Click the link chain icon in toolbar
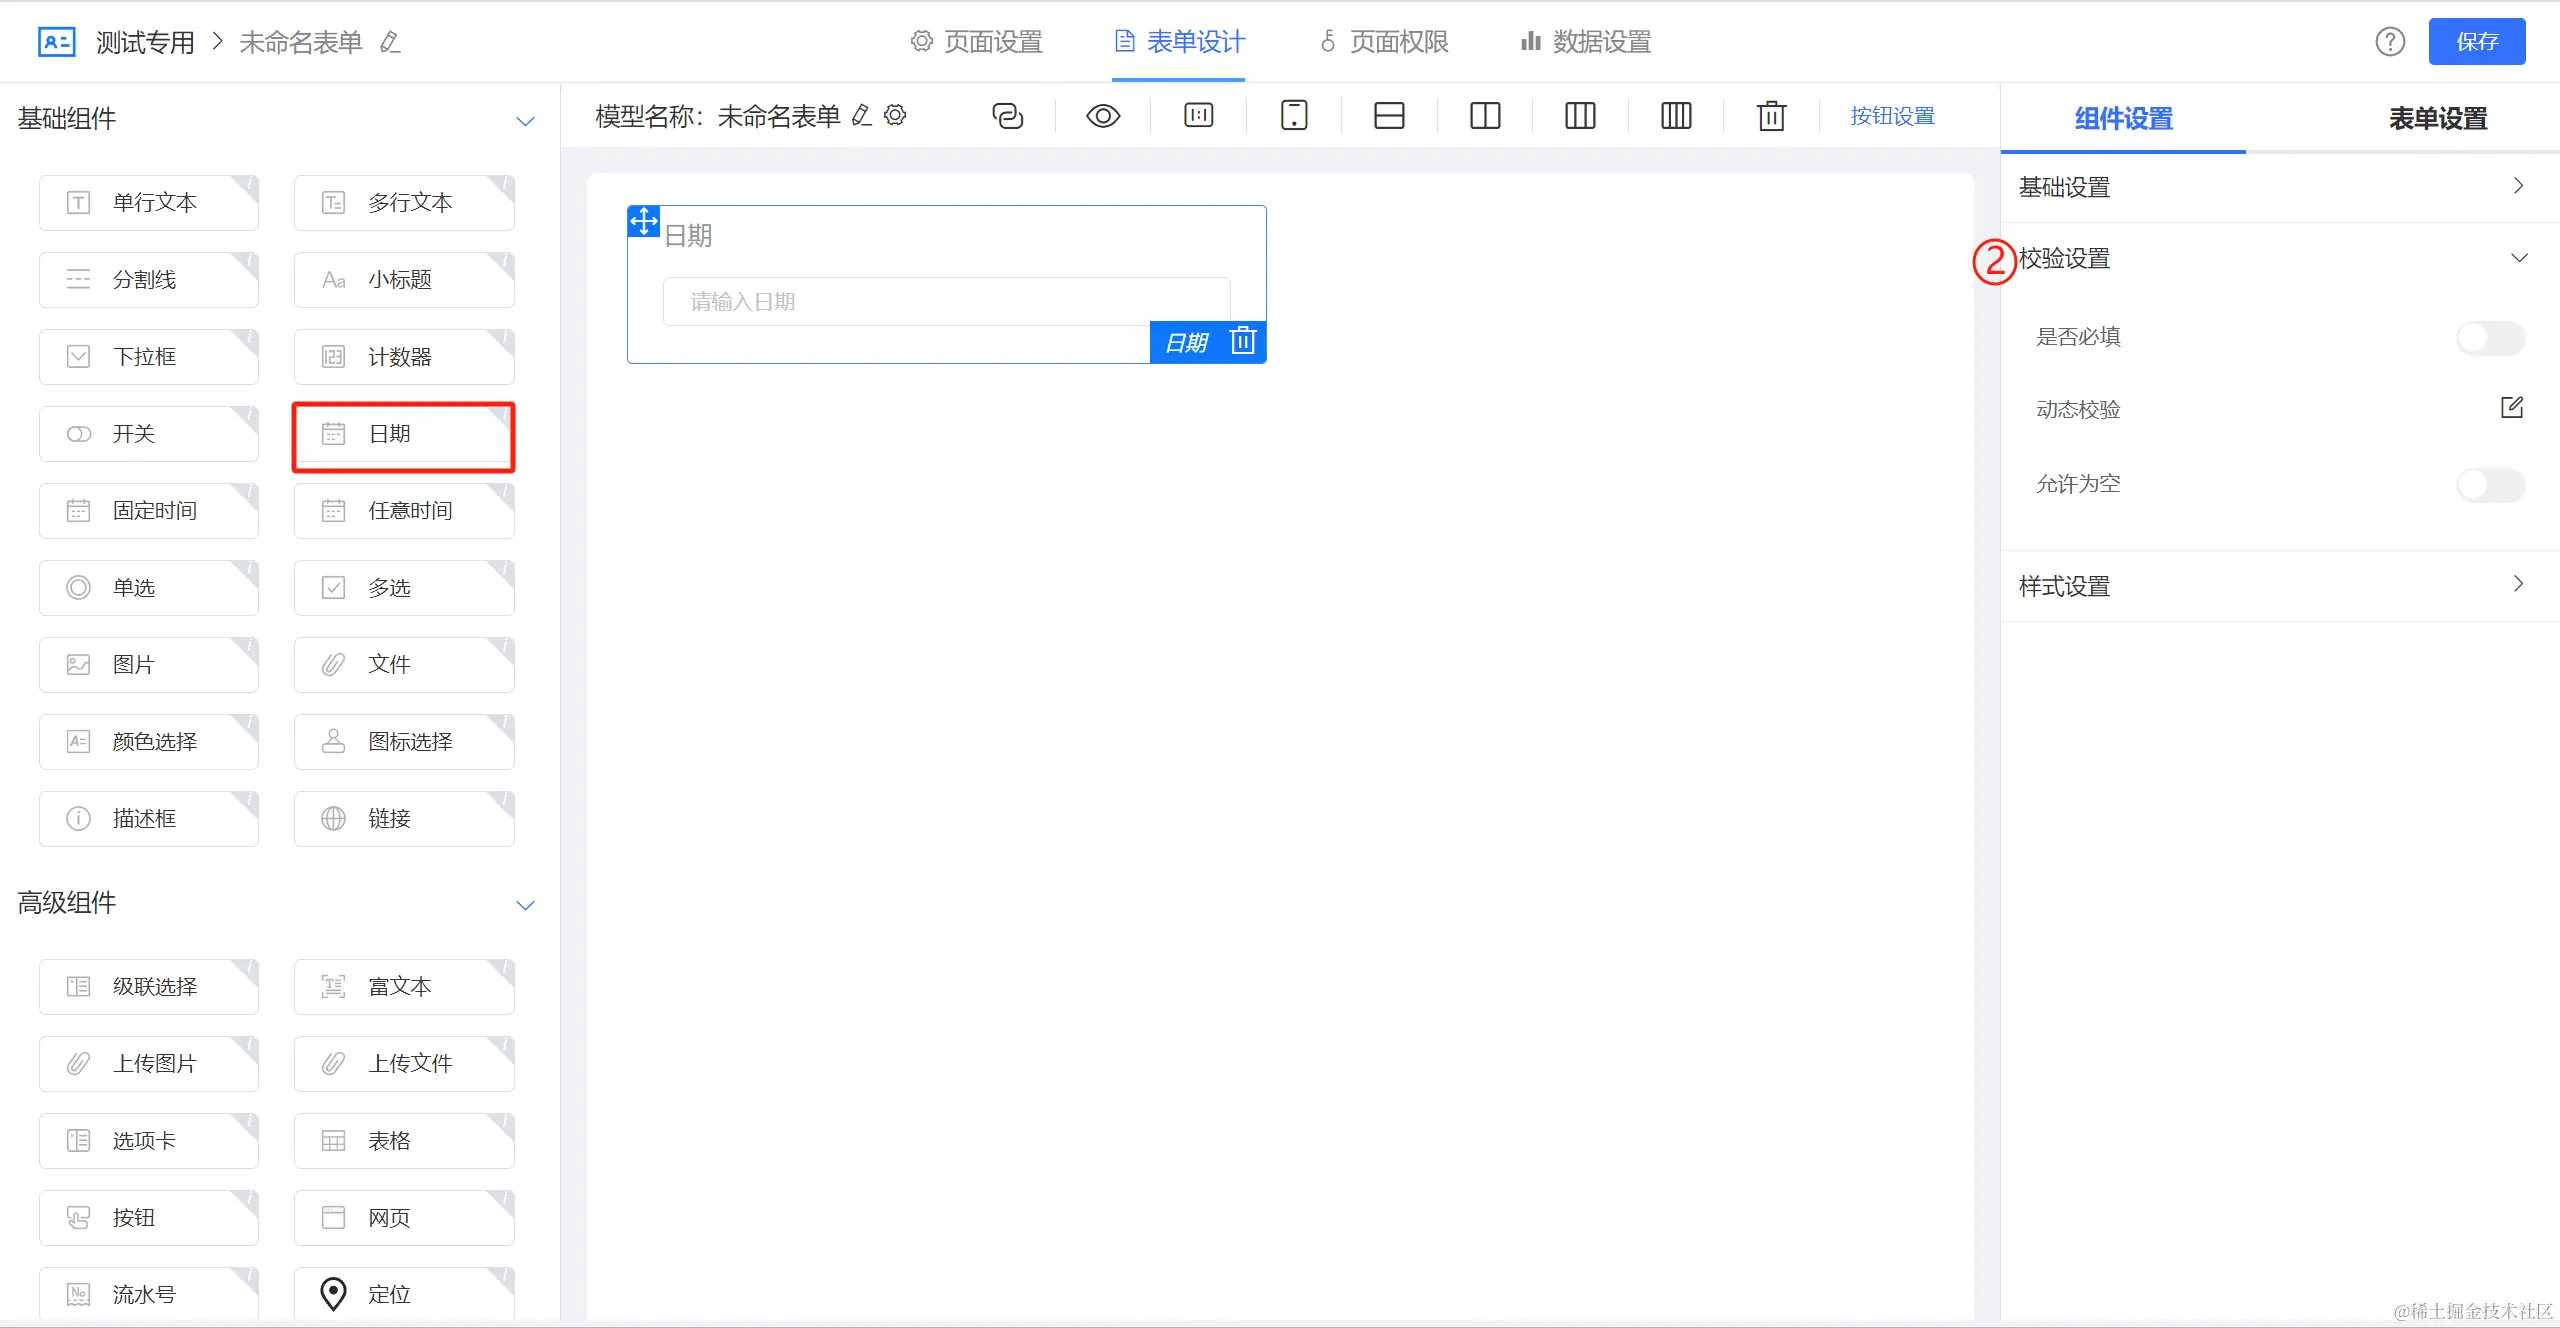This screenshot has height=1328, width=2560. click(1007, 116)
